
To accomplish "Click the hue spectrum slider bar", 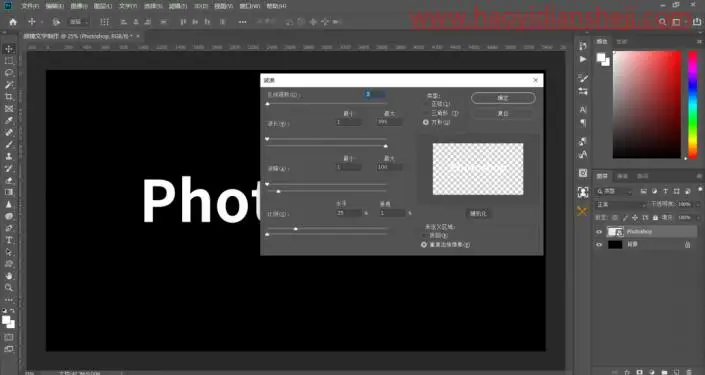I will pos(693,104).
